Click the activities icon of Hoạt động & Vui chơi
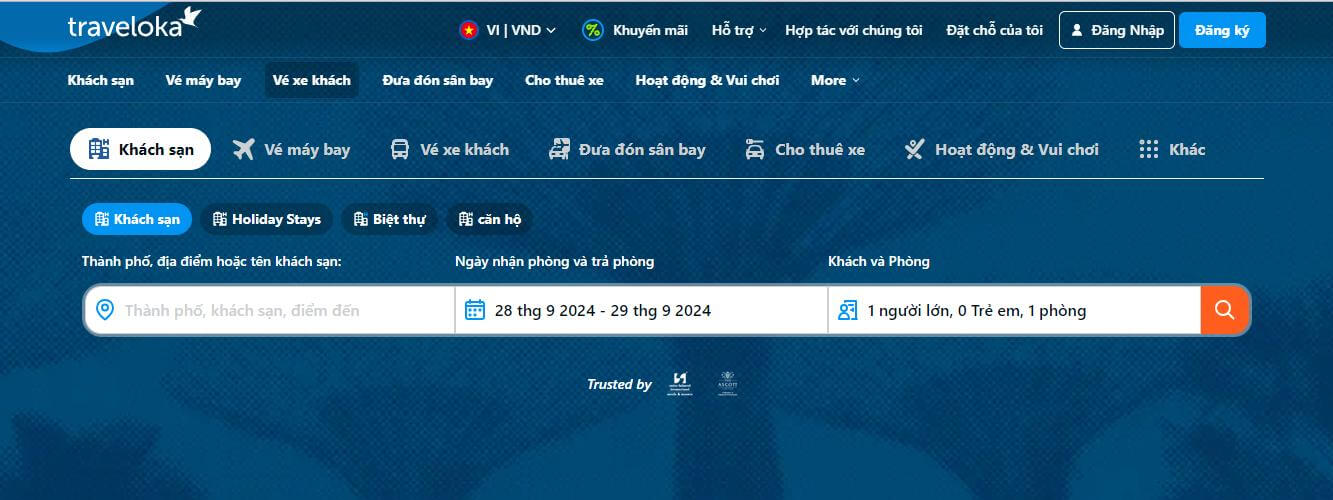Viewport: 1333px width, 500px height. coord(914,149)
